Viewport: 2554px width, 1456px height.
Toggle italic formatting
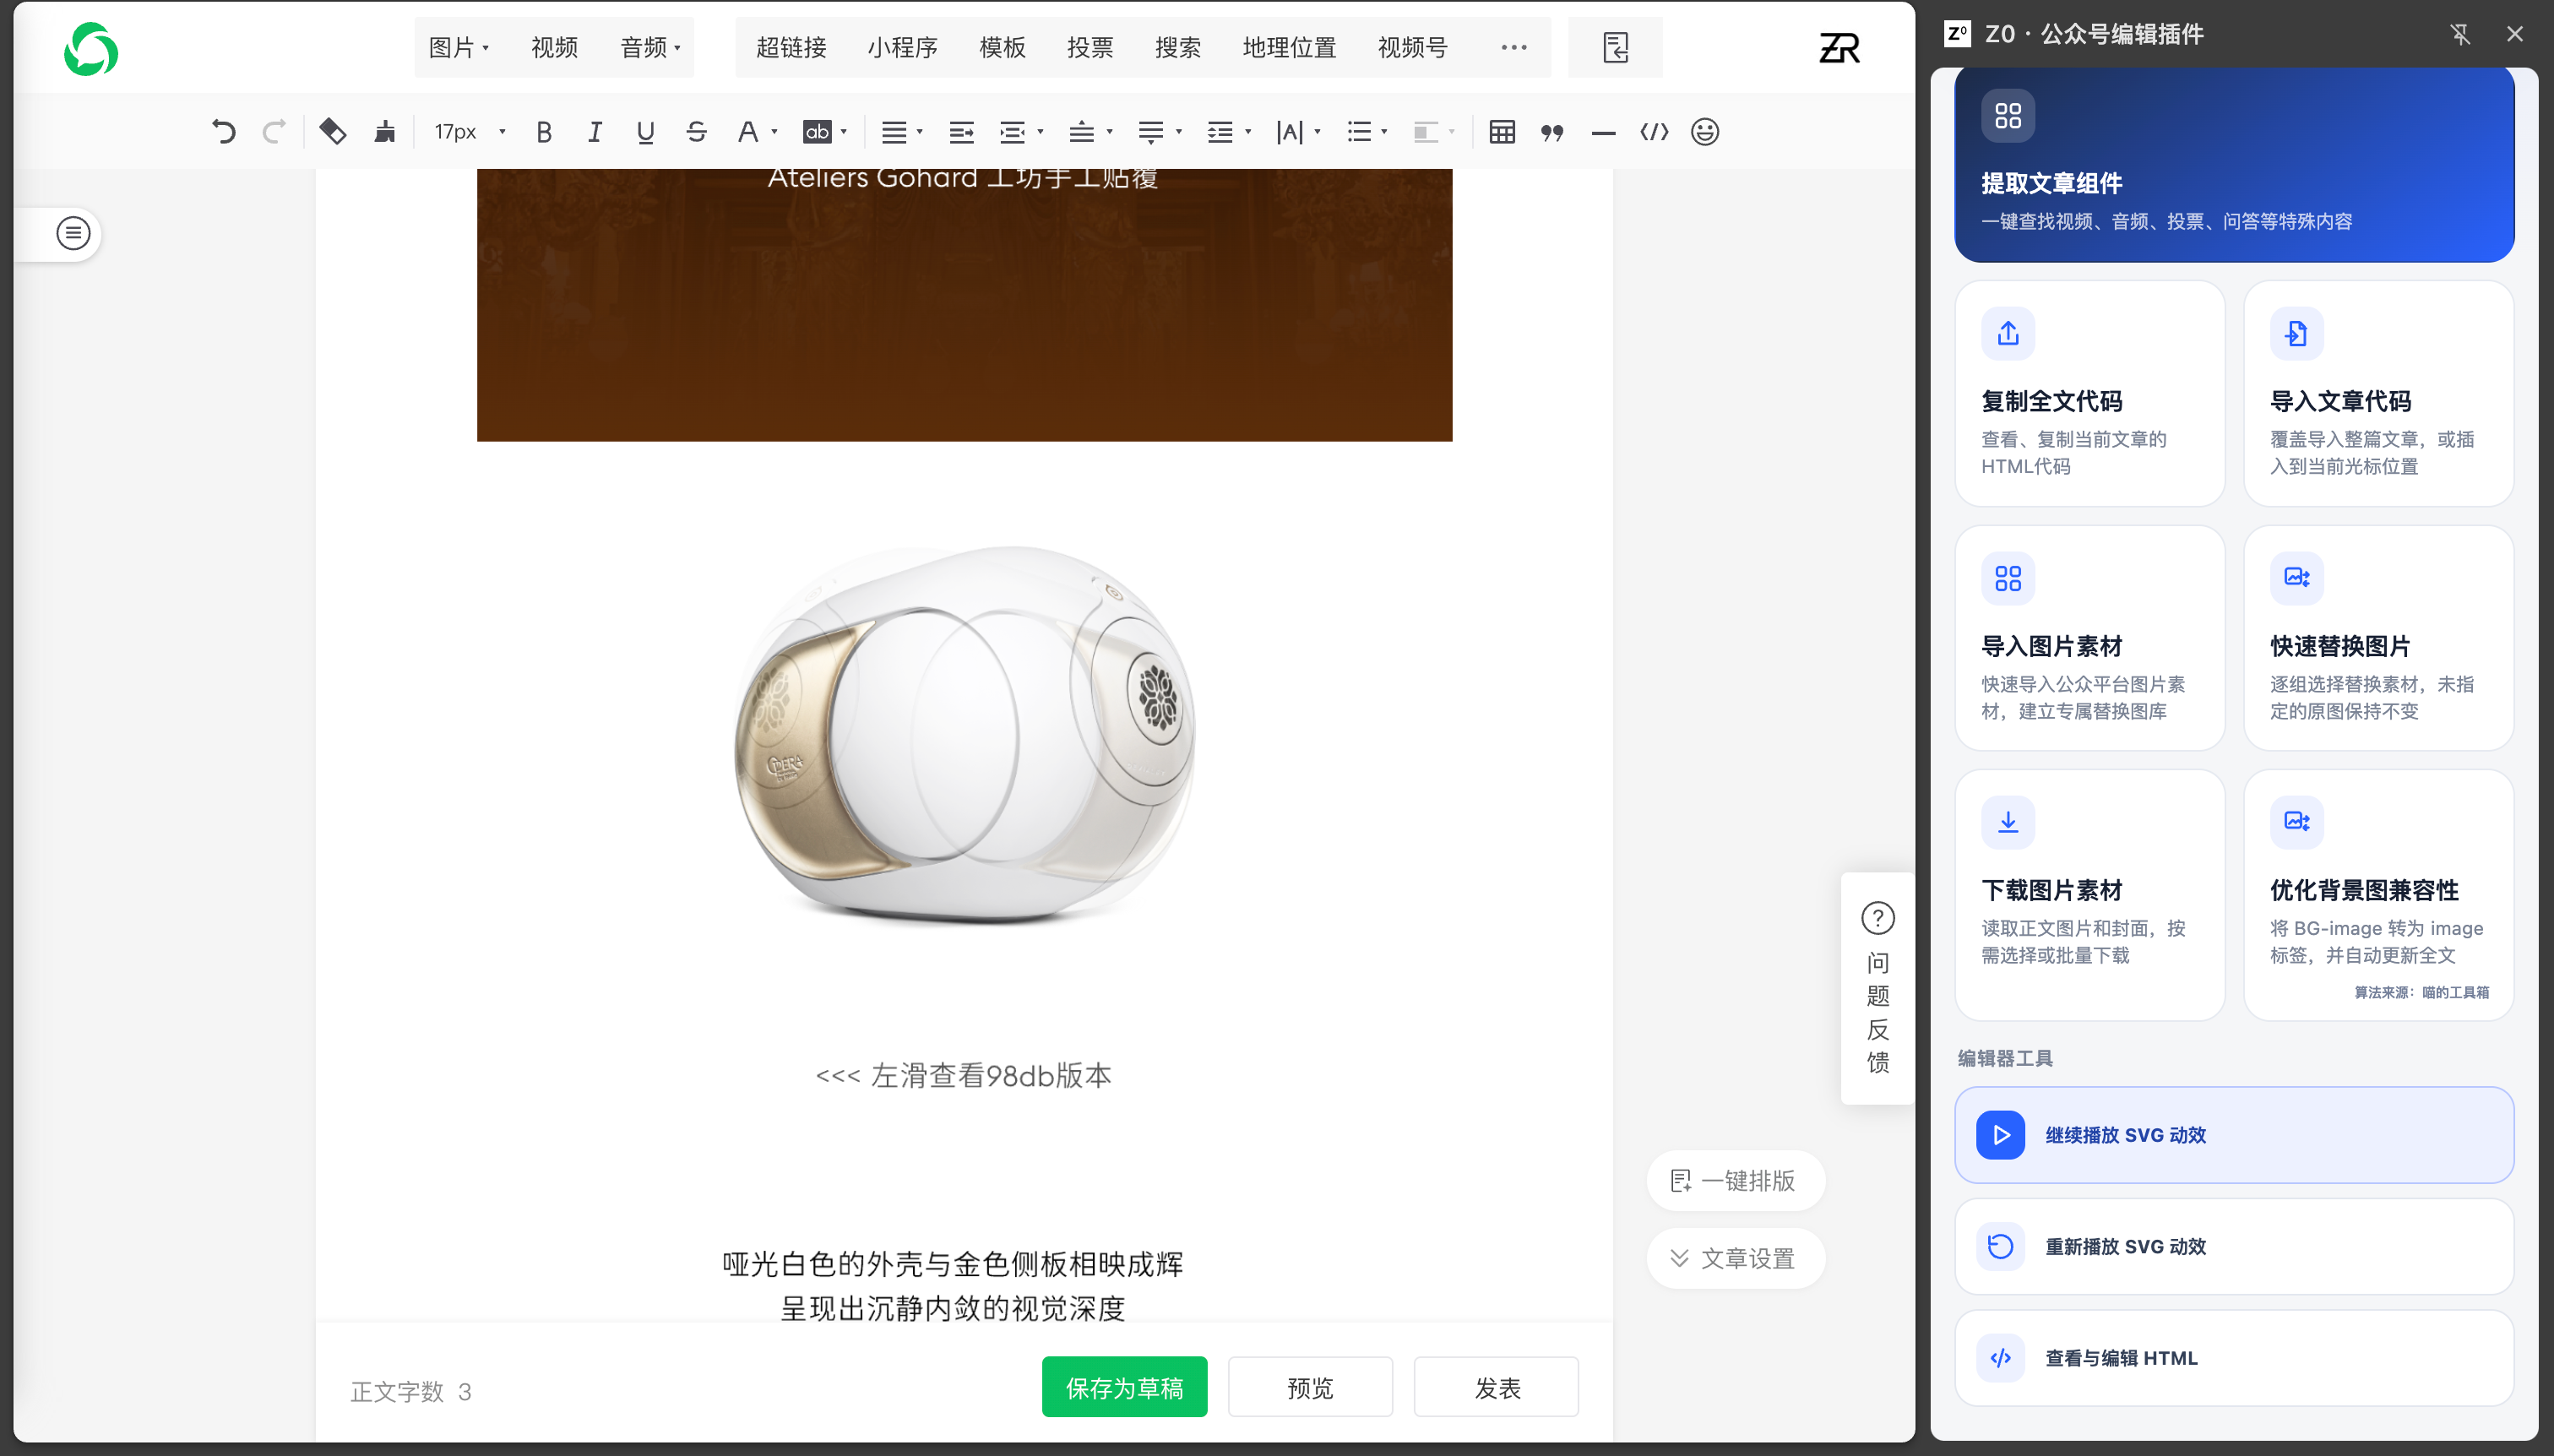point(594,131)
